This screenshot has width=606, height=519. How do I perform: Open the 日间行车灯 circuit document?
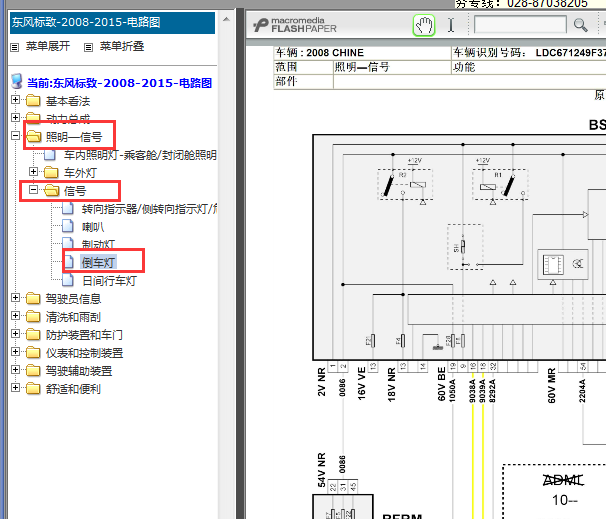(109, 281)
